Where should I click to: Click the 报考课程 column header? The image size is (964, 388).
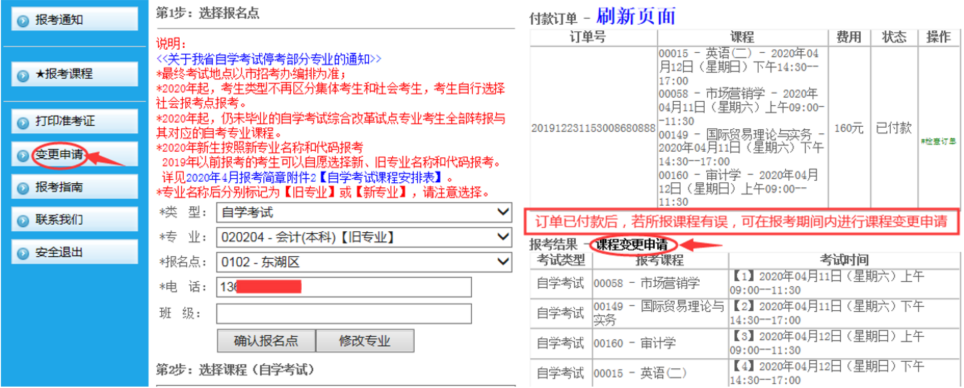pyautogui.click(x=660, y=259)
